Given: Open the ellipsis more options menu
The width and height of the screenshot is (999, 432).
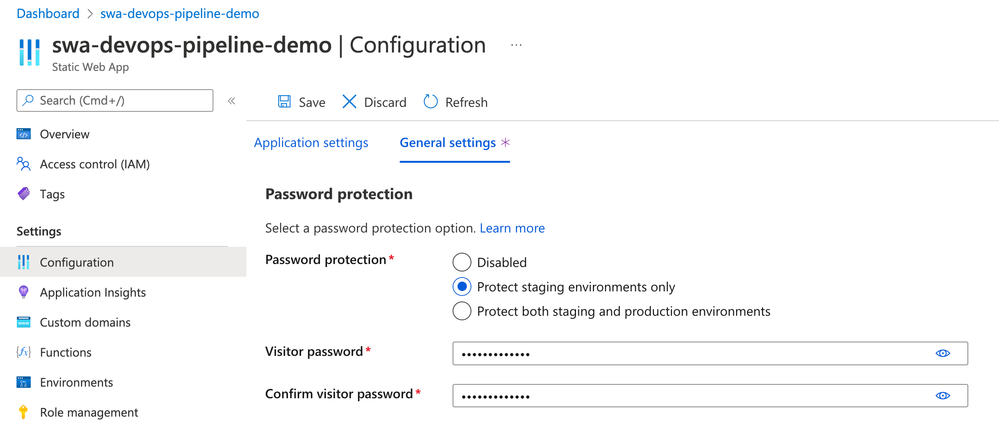Looking at the screenshot, I should click(516, 46).
